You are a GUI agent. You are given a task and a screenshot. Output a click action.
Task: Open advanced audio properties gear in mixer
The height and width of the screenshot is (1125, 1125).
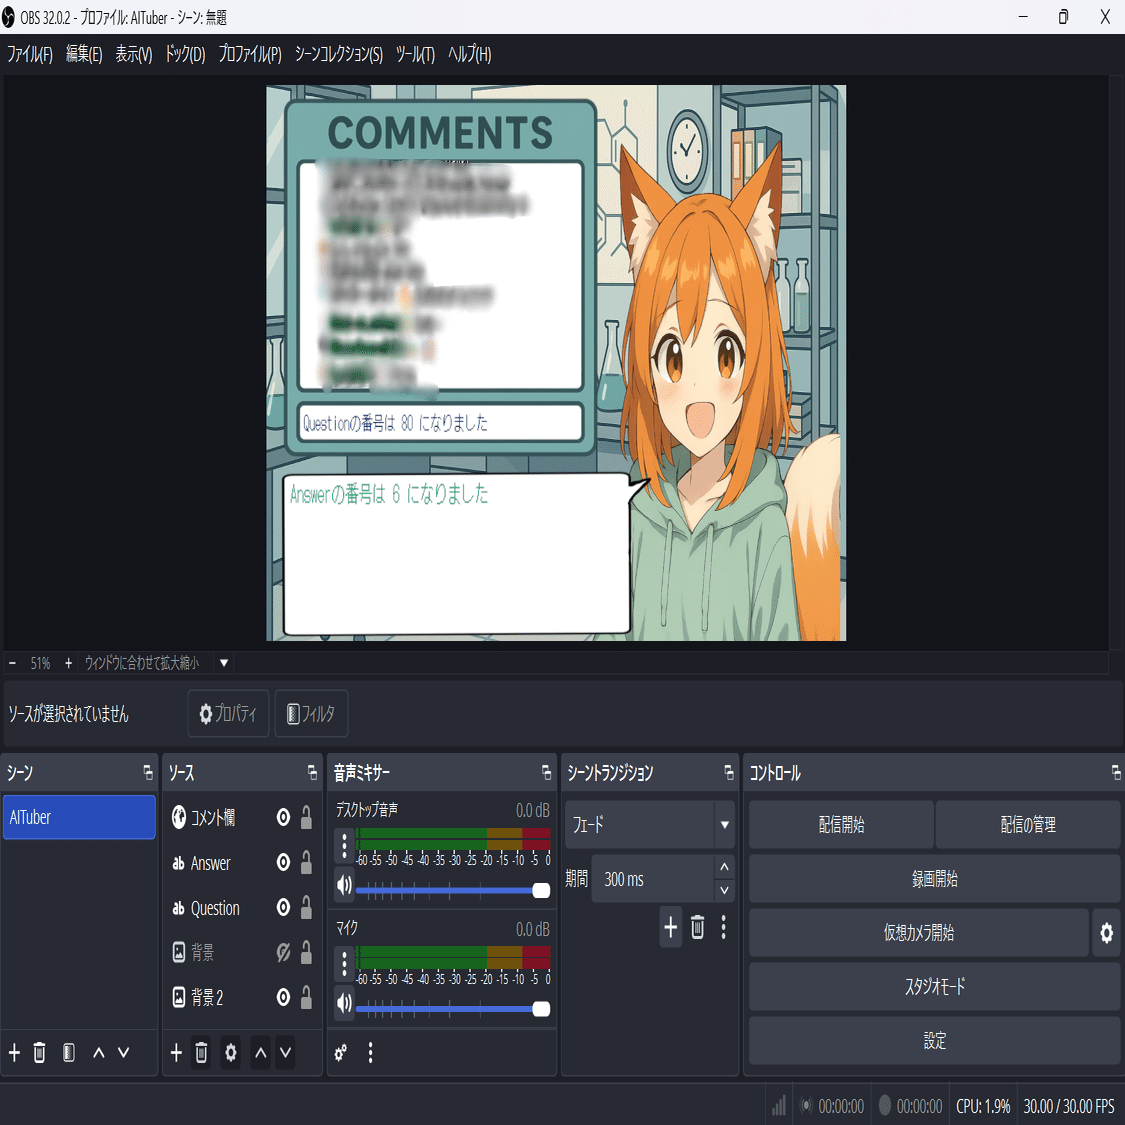coord(340,1052)
